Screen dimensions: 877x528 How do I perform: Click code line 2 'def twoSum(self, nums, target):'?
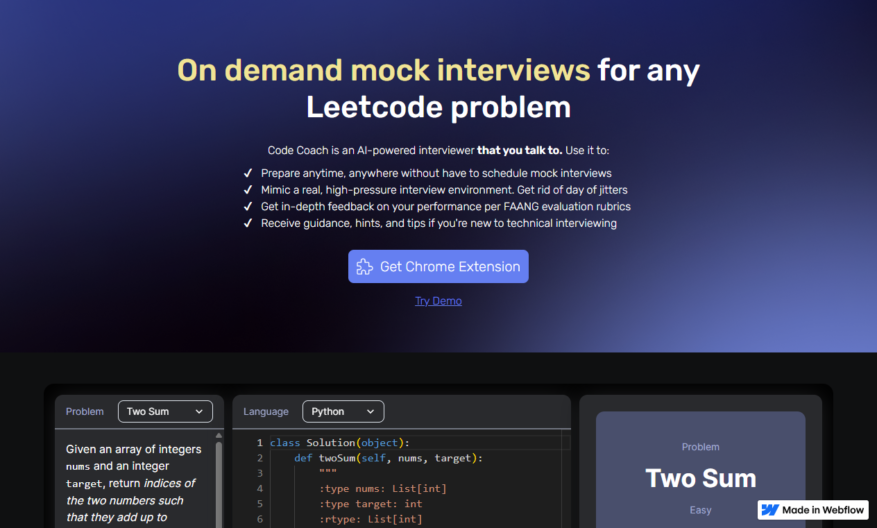coord(388,458)
